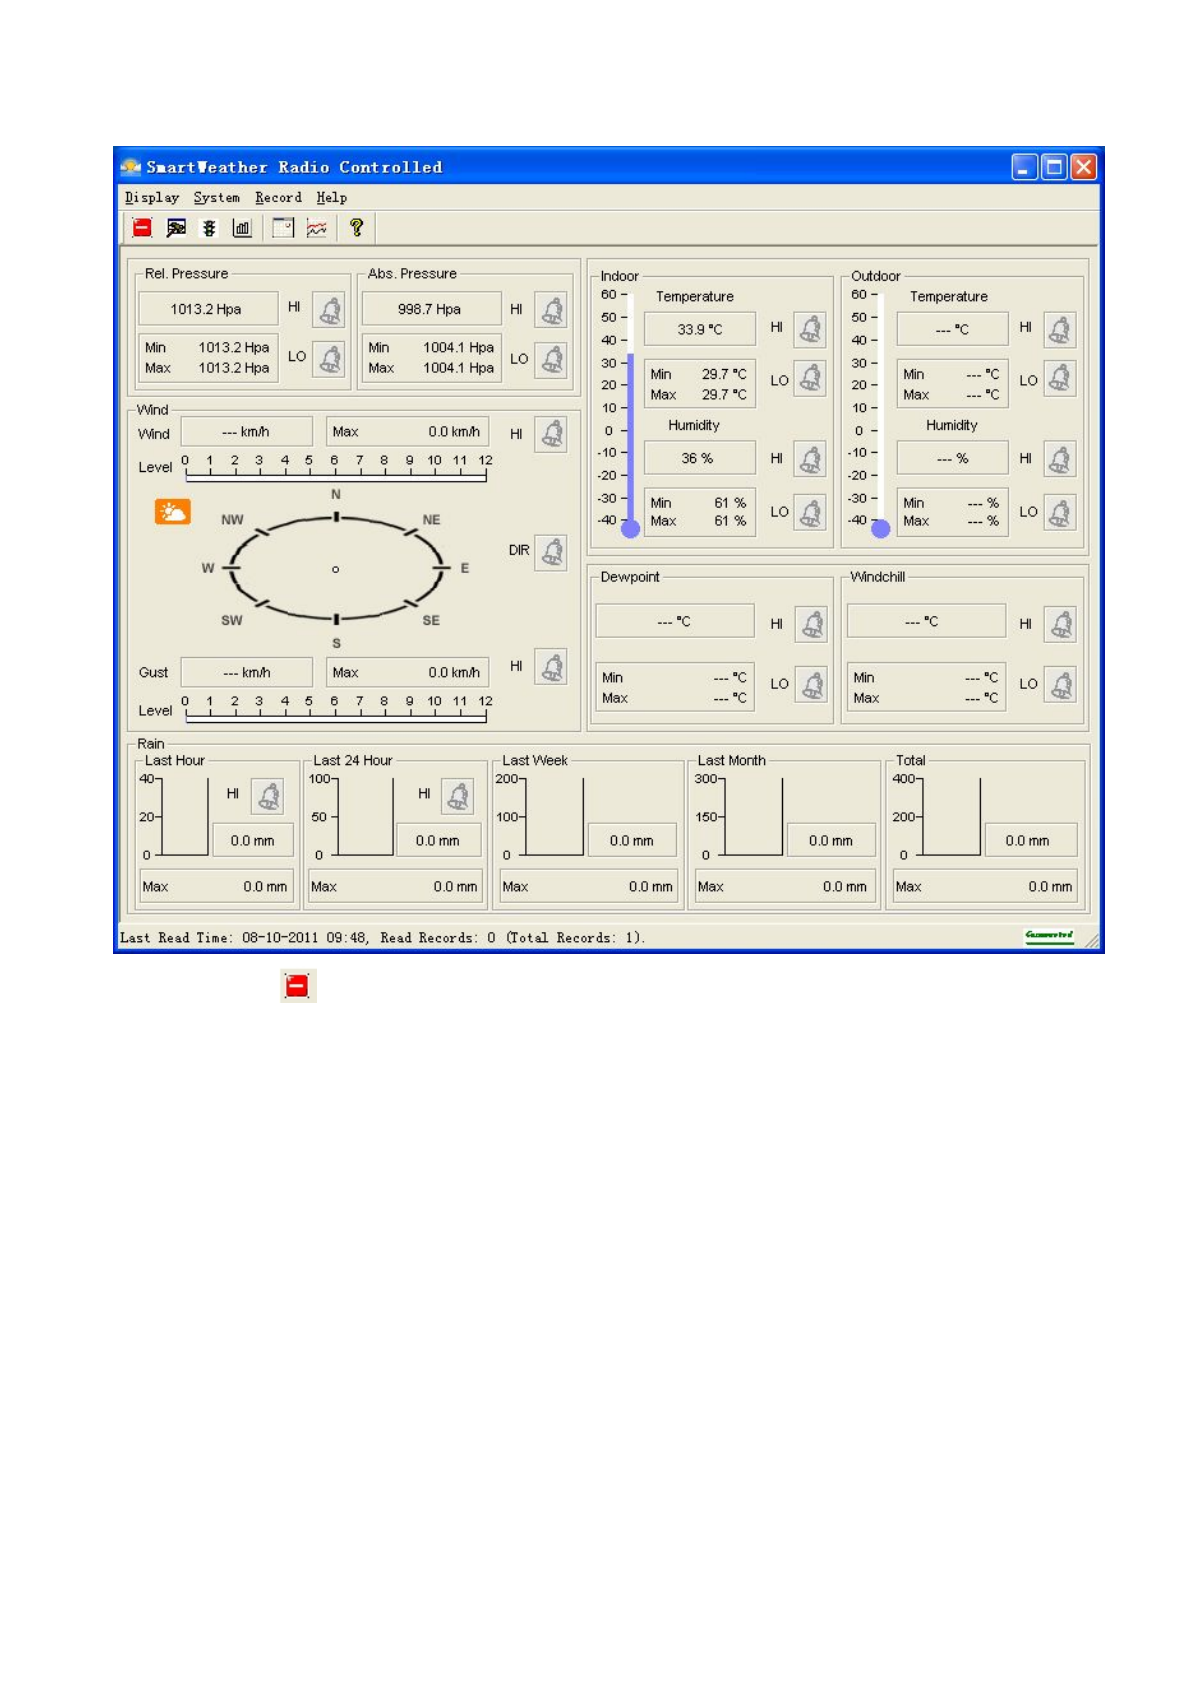This screenshot has height=1684, width=1191.
Task: Click the Last Read Time status text
Action: 383,938
